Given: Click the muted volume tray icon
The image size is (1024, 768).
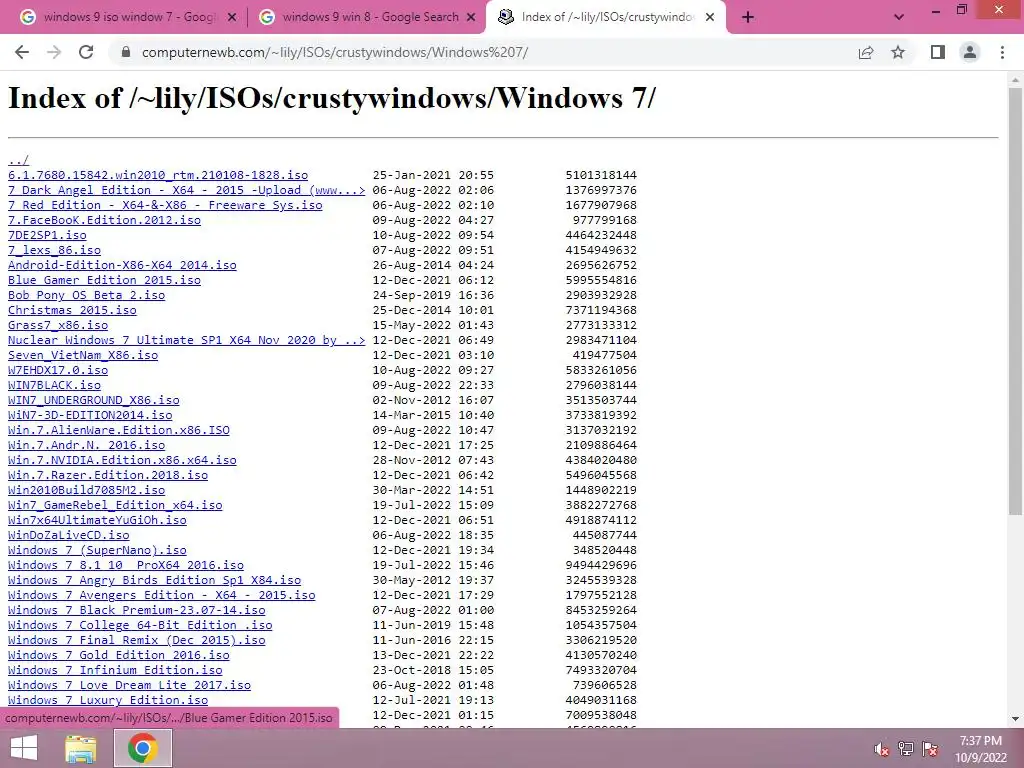Looking at the screenshot, I should tap(882, 749).
